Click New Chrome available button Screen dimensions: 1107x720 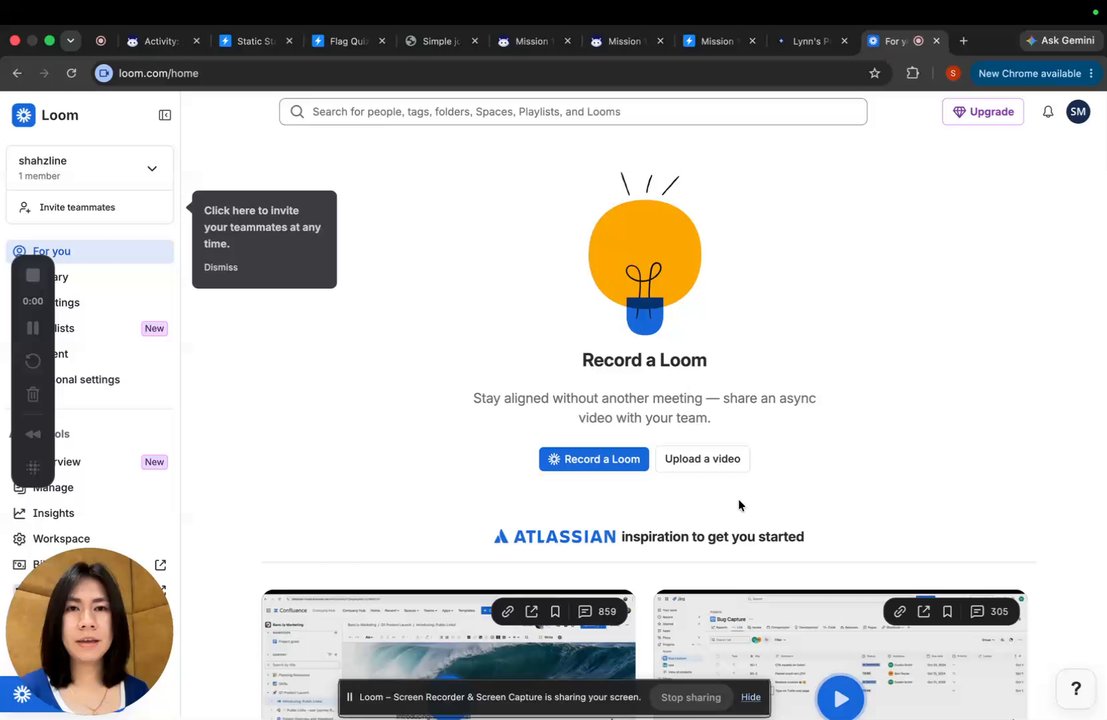pos(1036,73)
